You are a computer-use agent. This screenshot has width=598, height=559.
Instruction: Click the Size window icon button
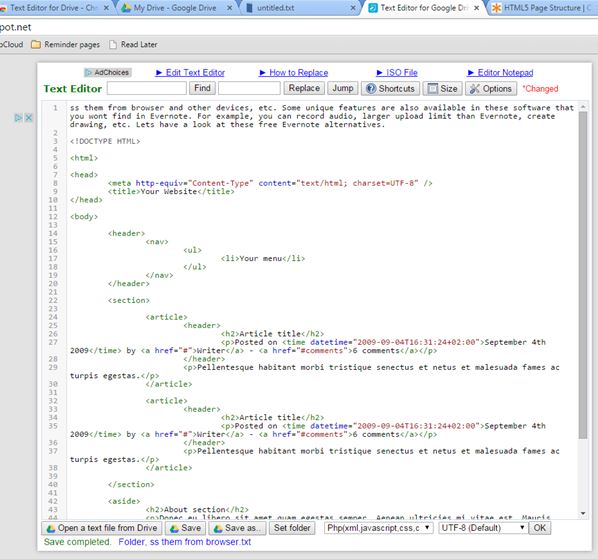(x=442, y=88)
